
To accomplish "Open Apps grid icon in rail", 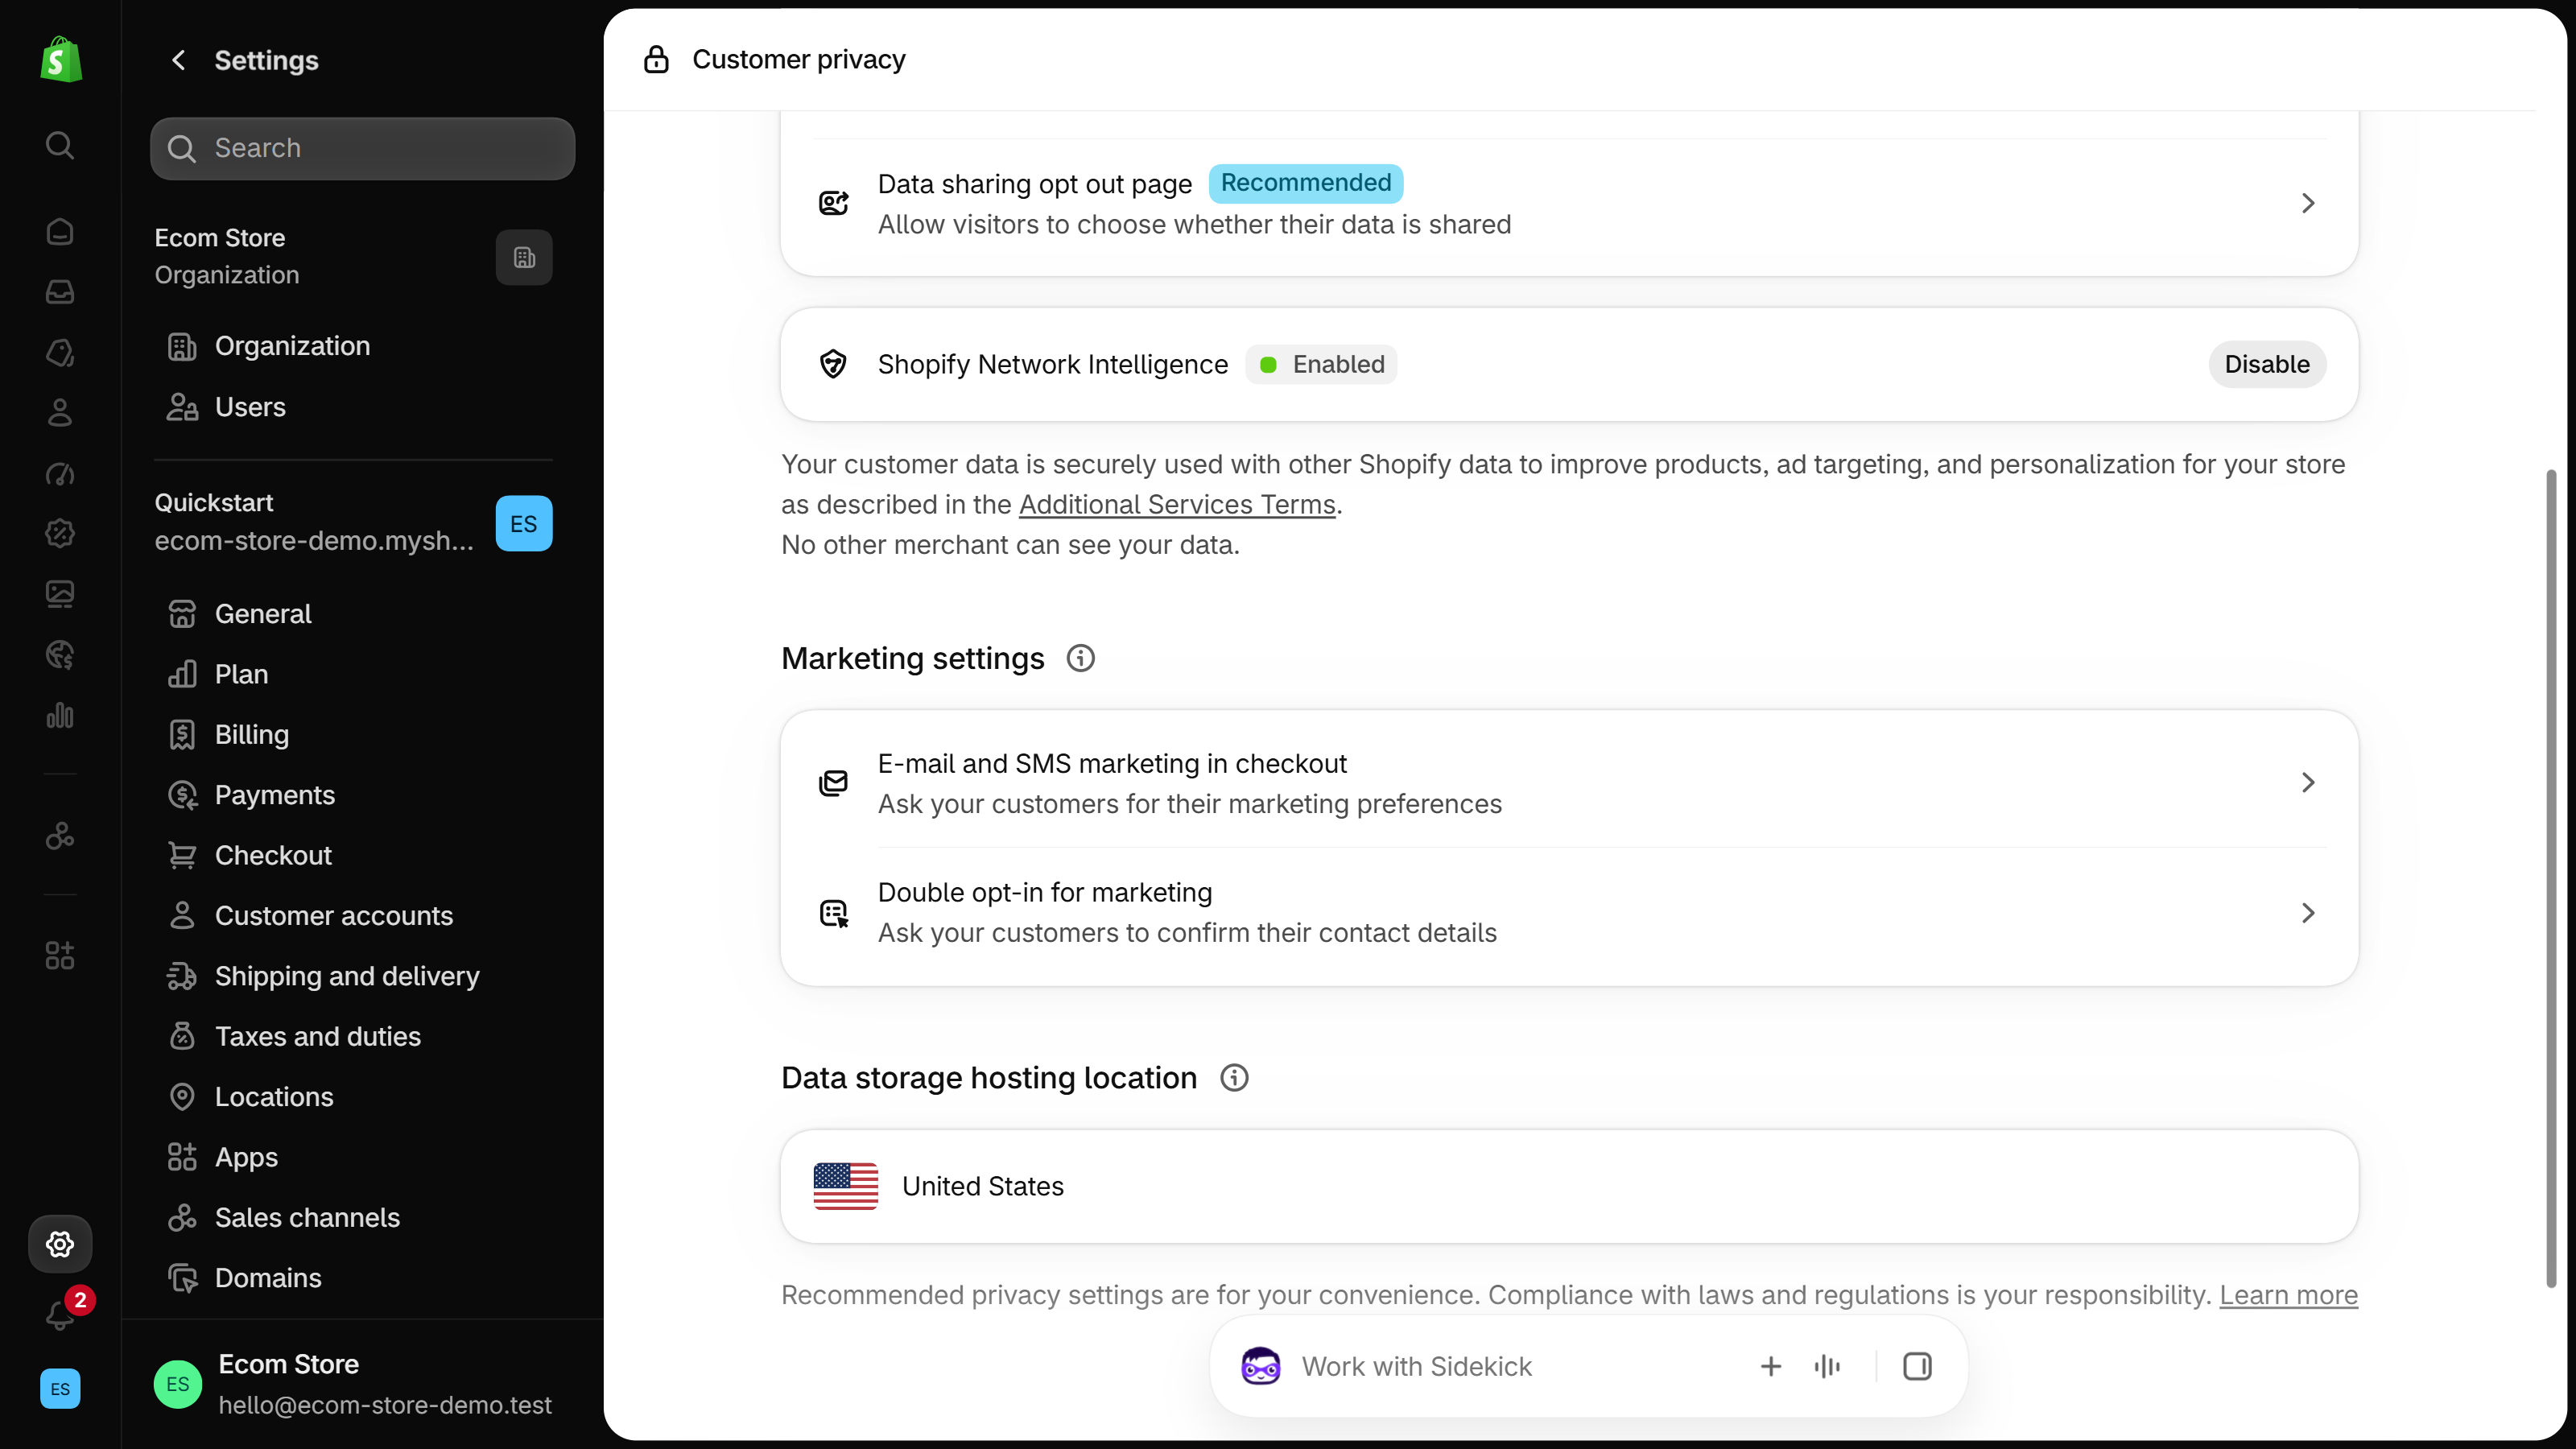I will click(60, 956).
